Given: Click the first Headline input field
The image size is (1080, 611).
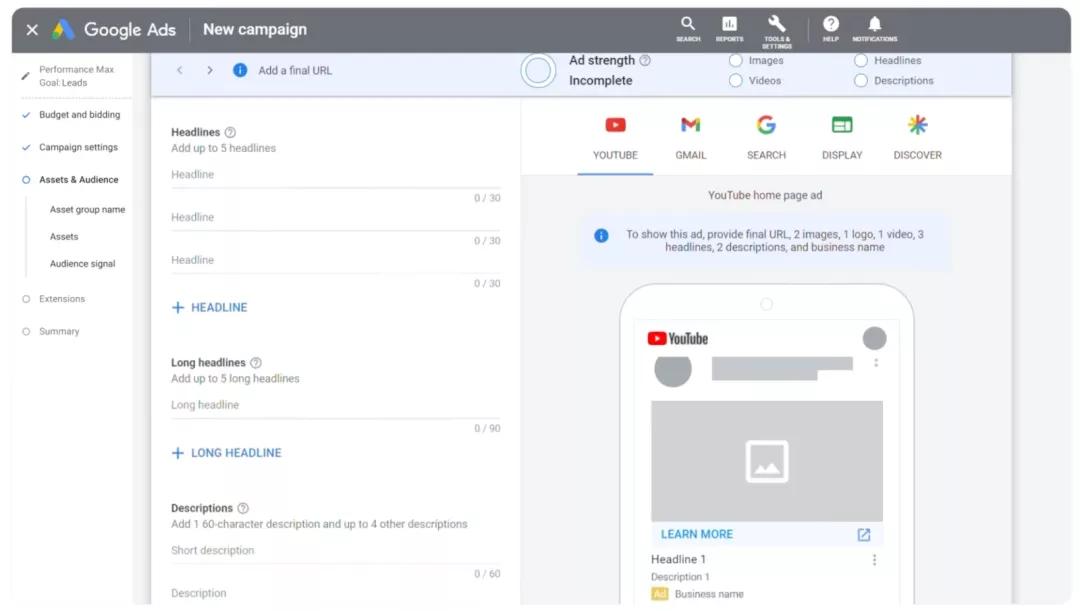Looking at the screenshot, I should click(x=335, y=175).
